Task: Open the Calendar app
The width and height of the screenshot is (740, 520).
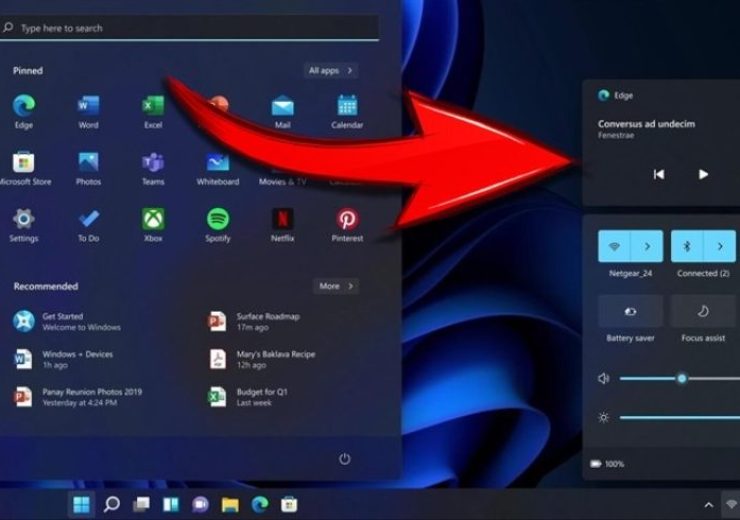Action: (x=347, y=111)
